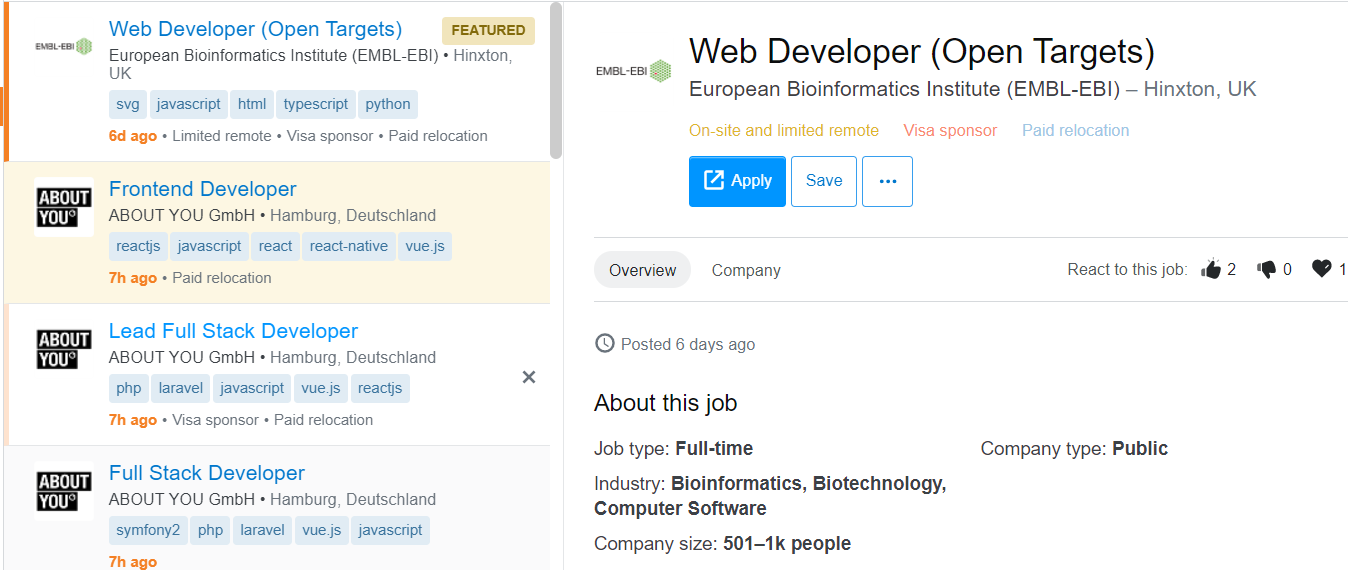Click the EMBL-EBI logo in job list

pos(64,46)
